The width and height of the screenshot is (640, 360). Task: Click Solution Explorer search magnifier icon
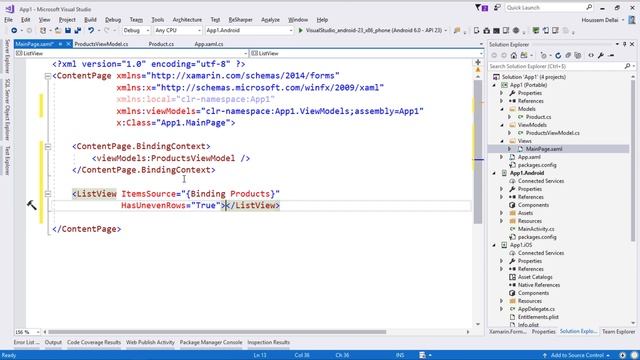click(x=627, y=66)
